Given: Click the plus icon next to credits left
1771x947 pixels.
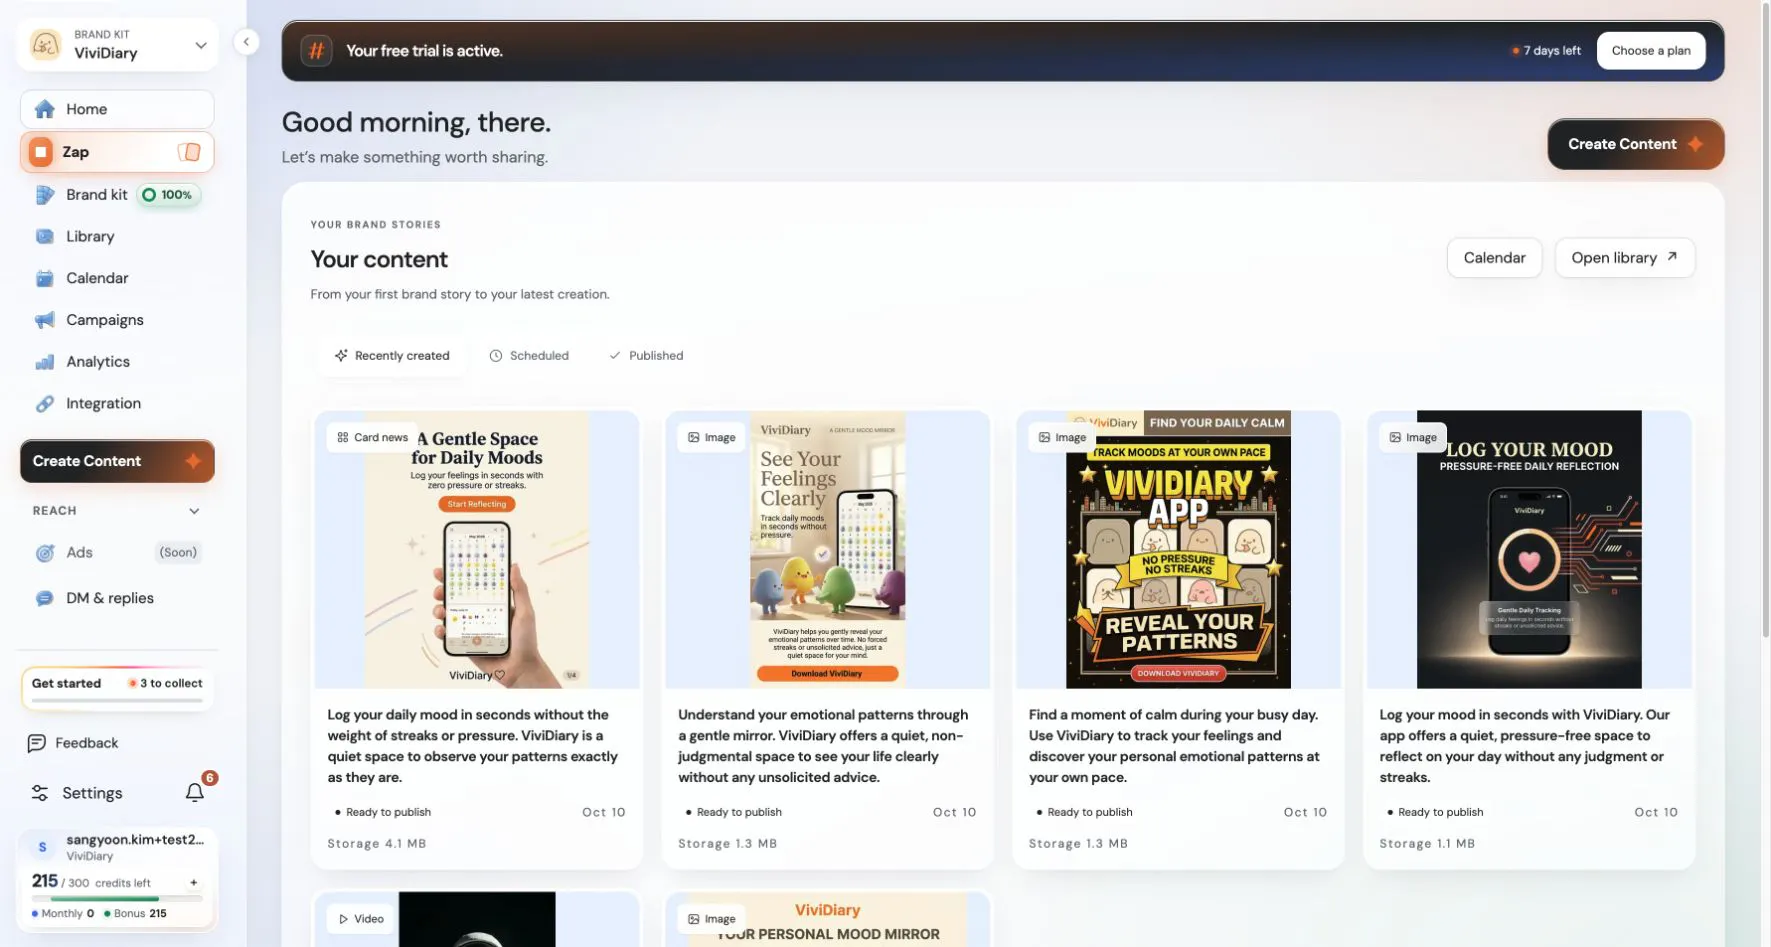Looking at the screenshot, I should [x=194, y=882].
